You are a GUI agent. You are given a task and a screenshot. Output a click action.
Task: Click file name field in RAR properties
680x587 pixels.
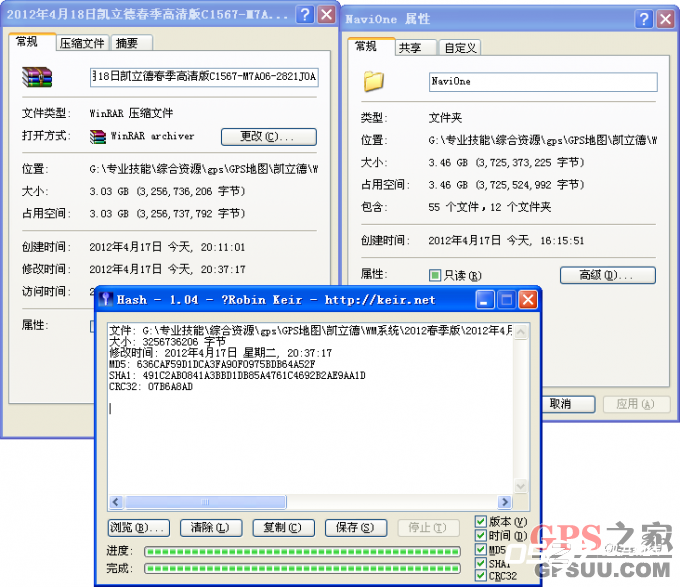point(204,77)
